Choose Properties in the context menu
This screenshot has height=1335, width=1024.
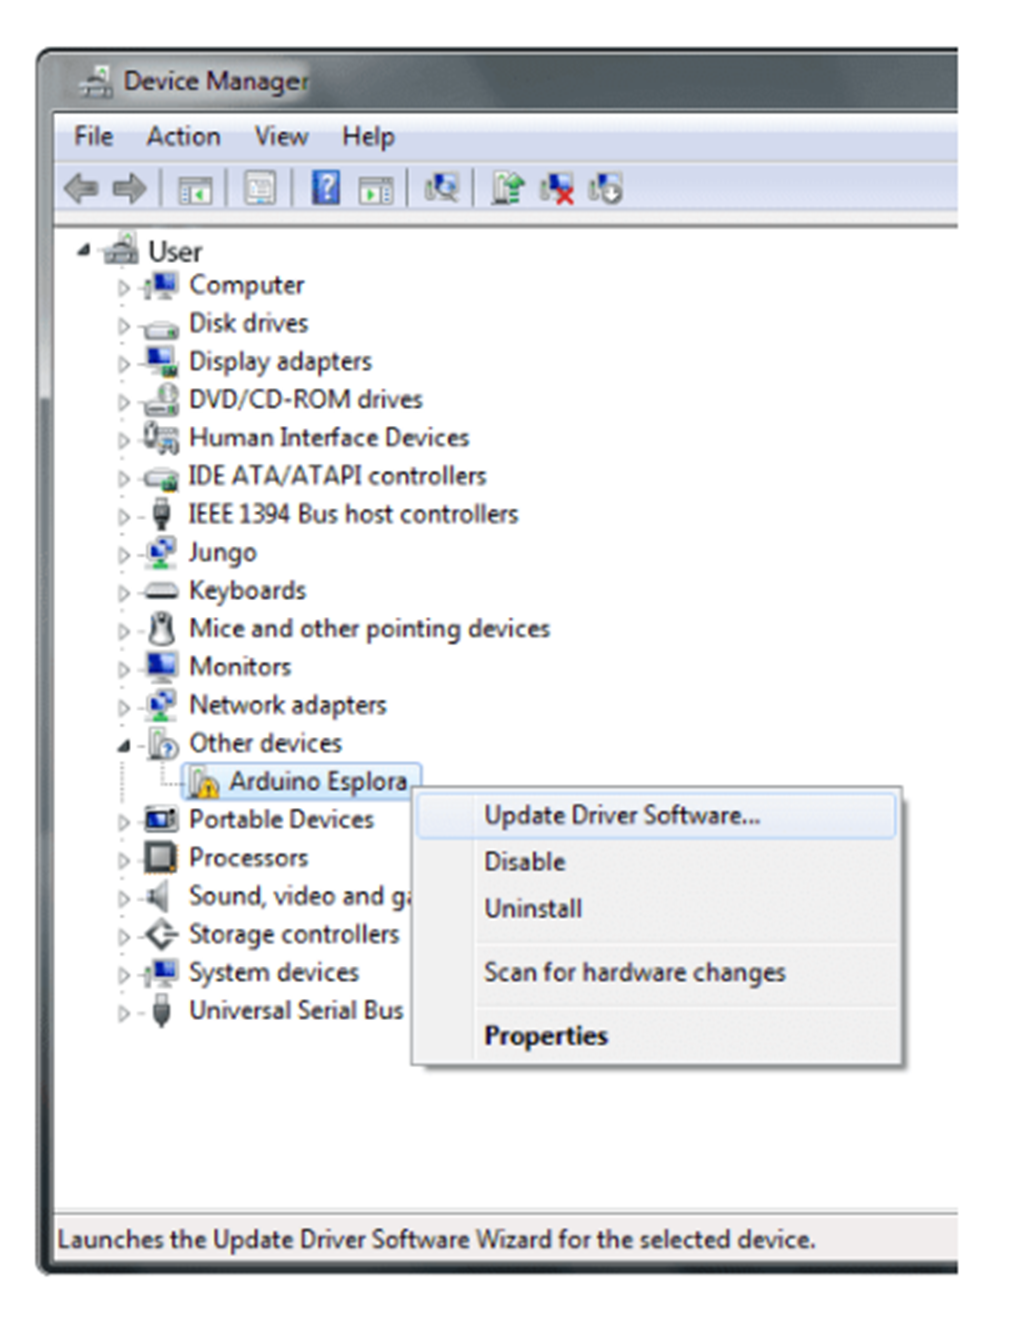(x=545, y=1036)
